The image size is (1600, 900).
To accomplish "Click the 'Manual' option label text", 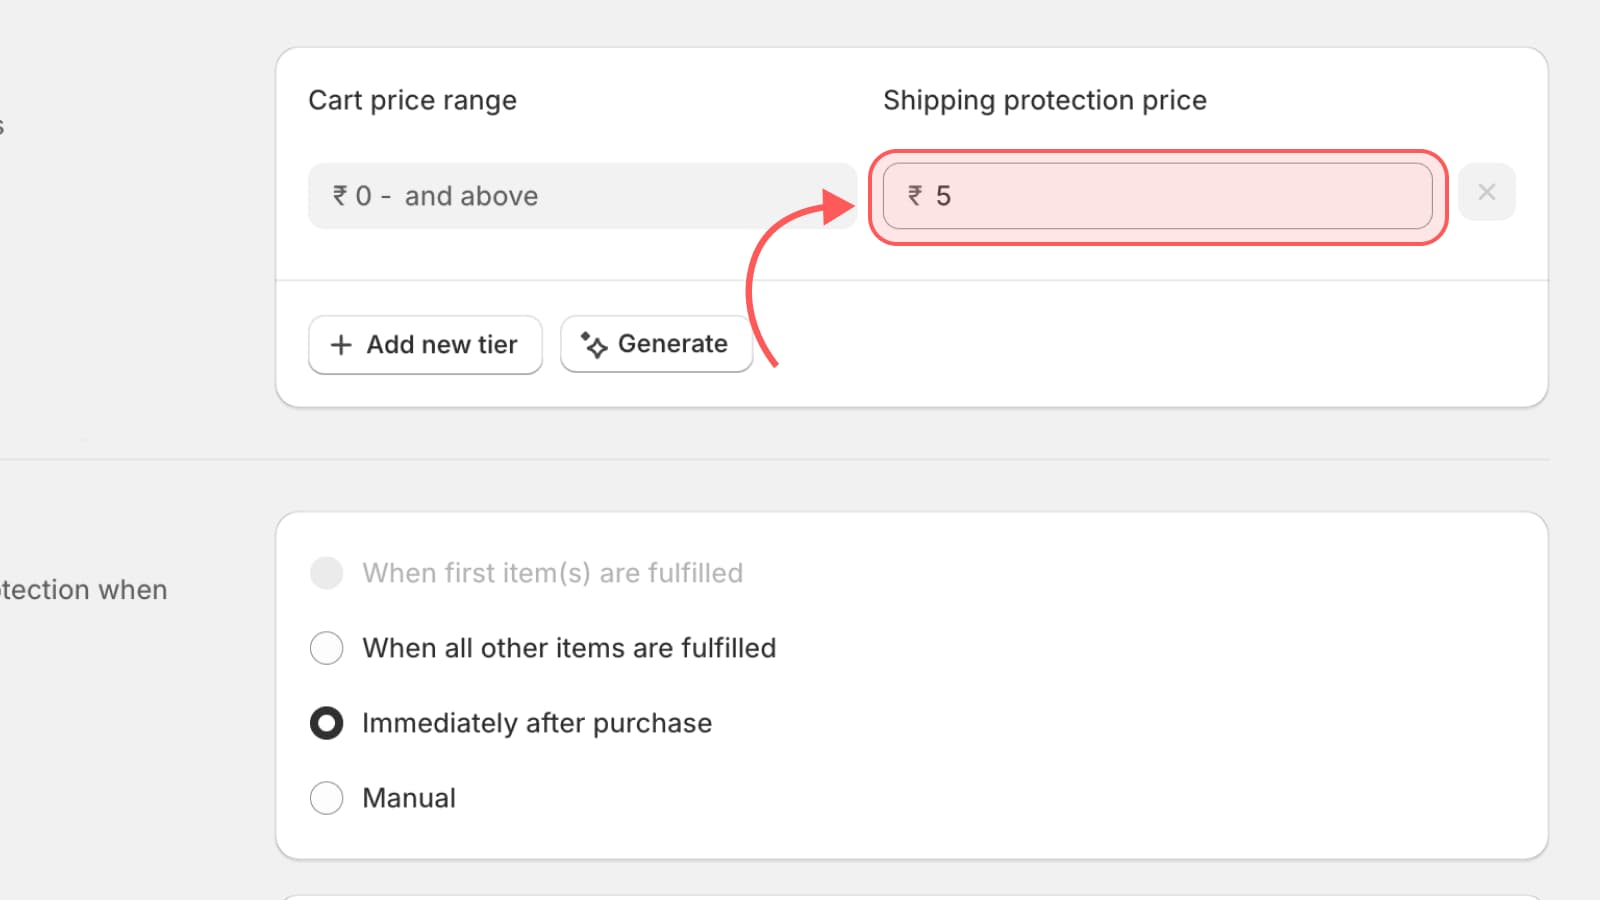I will coord(409,798).
